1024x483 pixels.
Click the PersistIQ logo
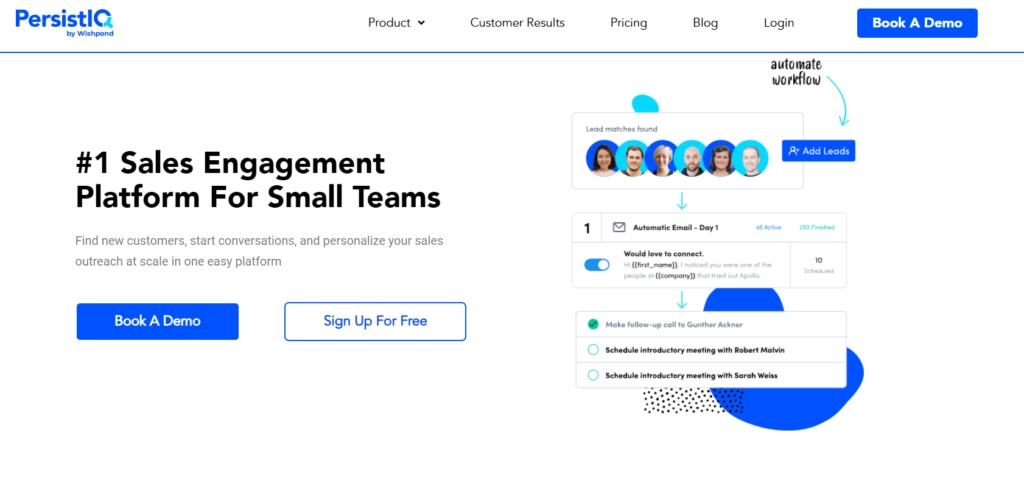(65, 23)
